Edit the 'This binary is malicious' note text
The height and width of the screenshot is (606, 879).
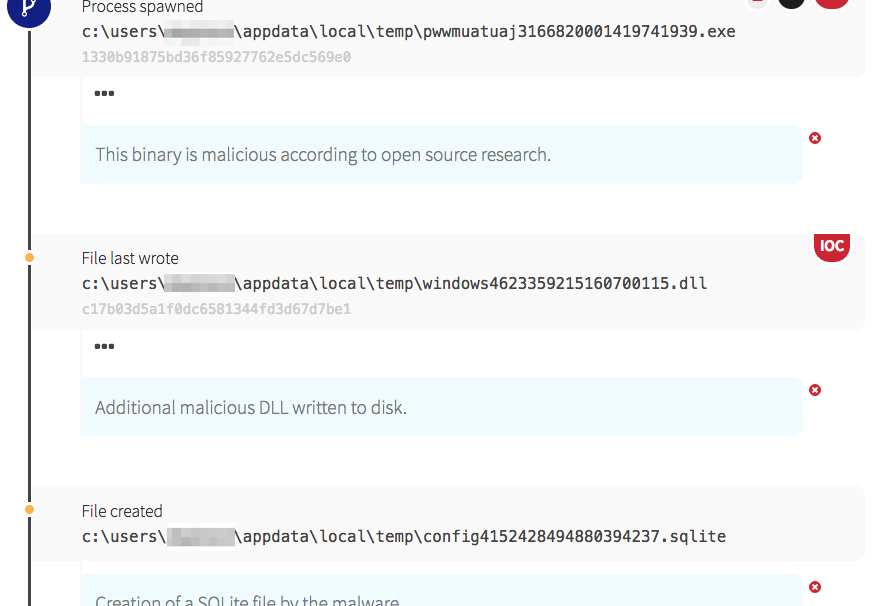(323, 155)
